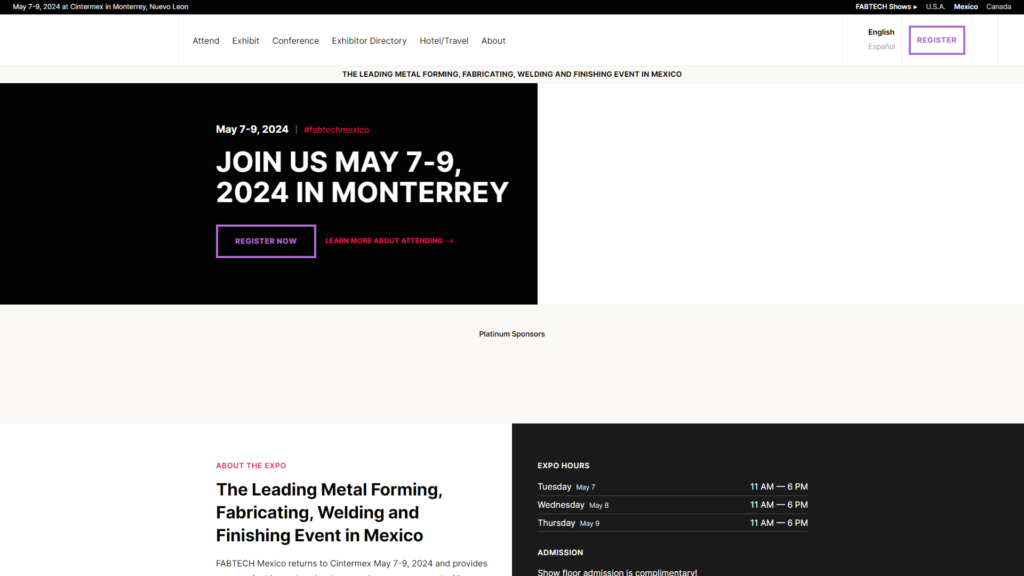
Task: Open the #fabtechmexico hashtag link
Action: (336, 130)
